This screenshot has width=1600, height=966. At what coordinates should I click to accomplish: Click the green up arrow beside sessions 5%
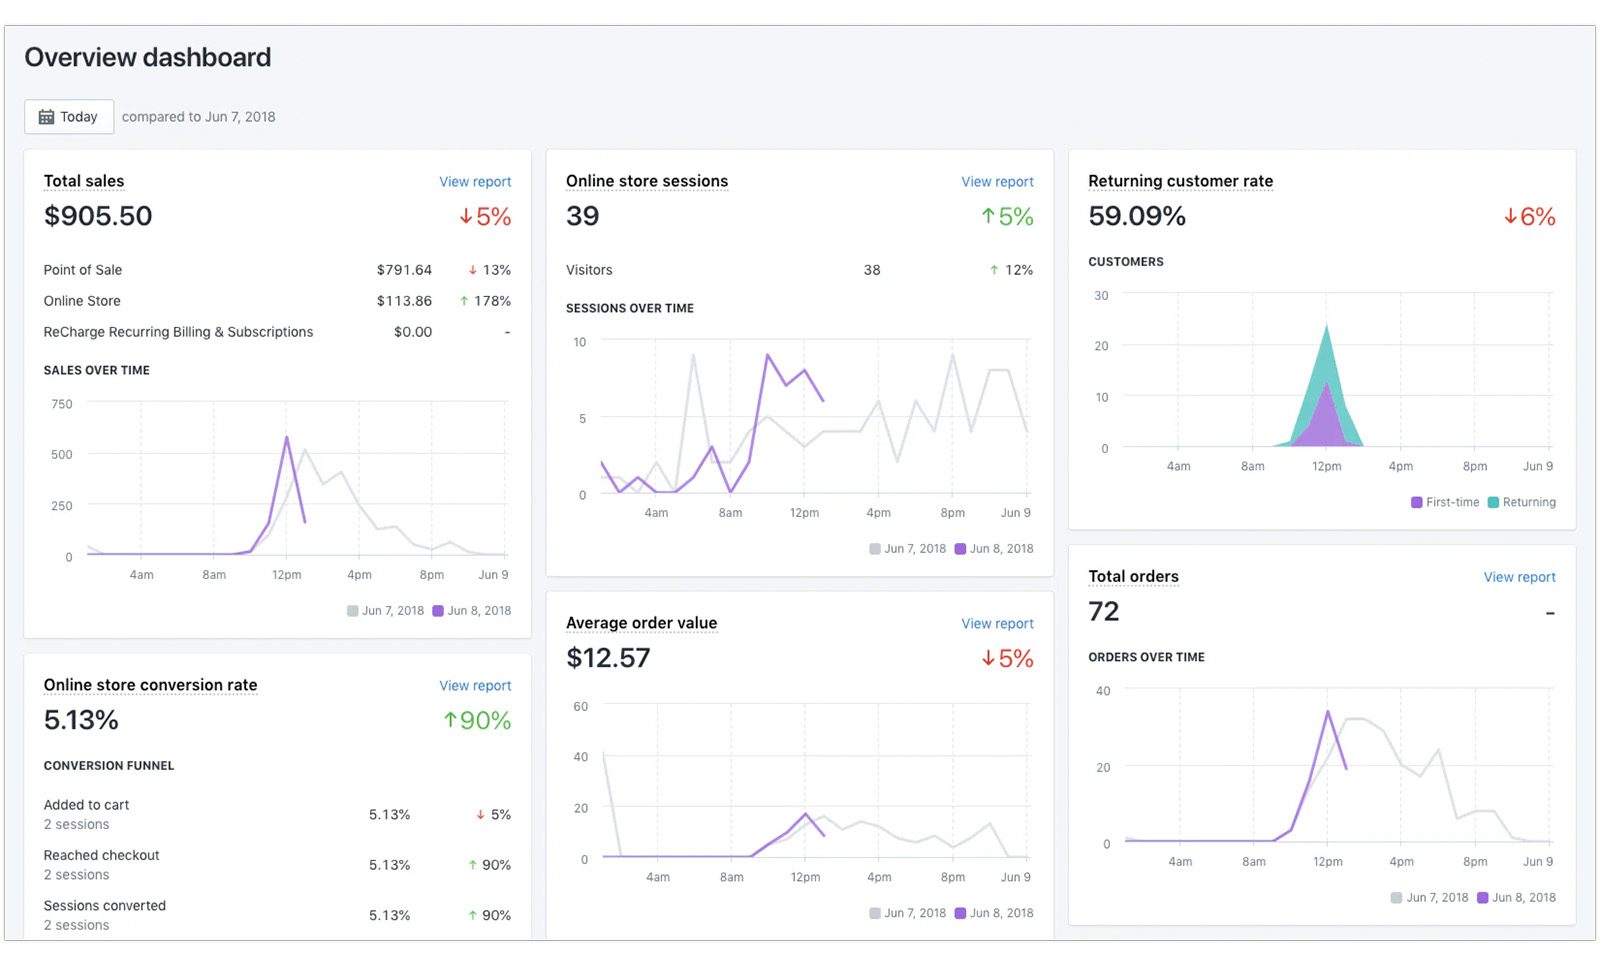coord(988,217)
